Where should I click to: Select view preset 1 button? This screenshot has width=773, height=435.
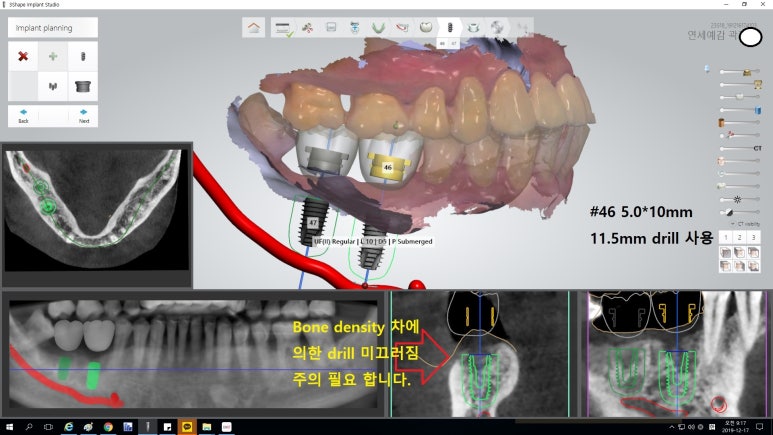click(727, 237)
